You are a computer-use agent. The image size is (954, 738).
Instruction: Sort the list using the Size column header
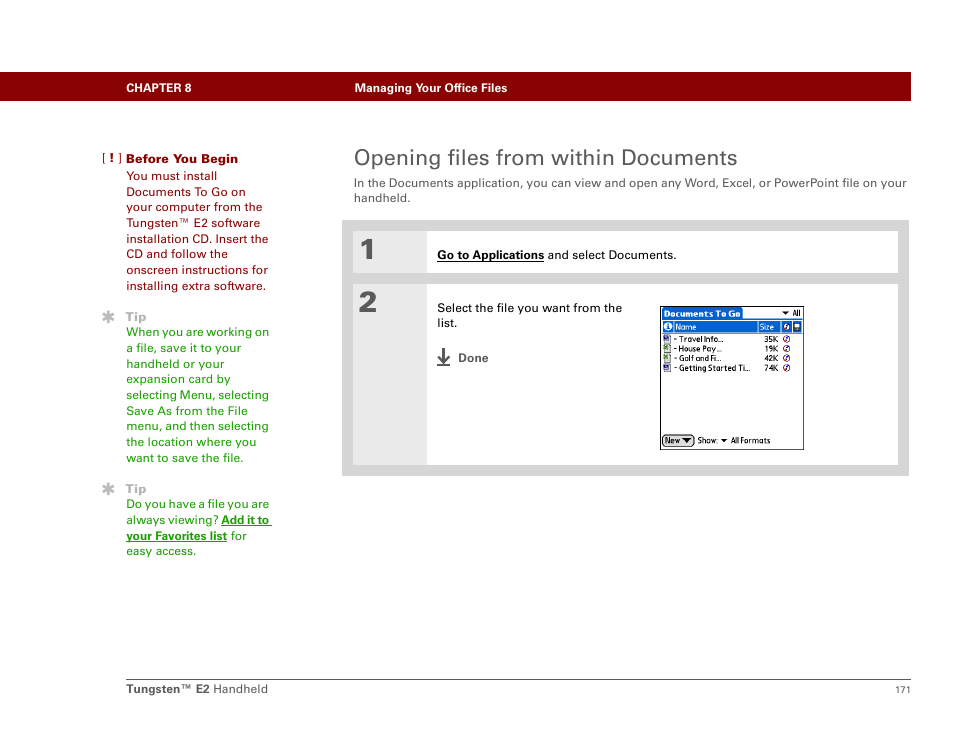coord(769,327)
